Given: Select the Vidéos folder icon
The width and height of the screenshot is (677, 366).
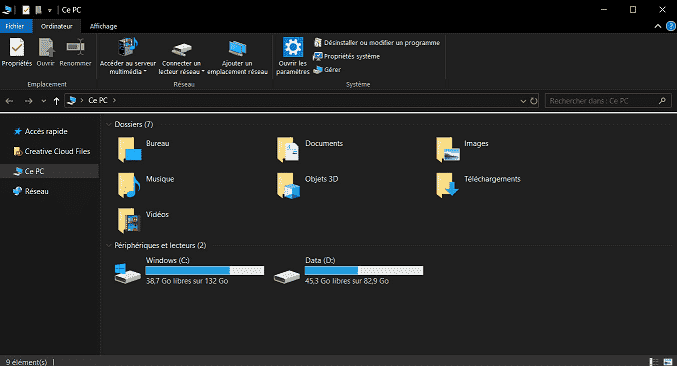Looking at the screenshot, I should [129, 220].
